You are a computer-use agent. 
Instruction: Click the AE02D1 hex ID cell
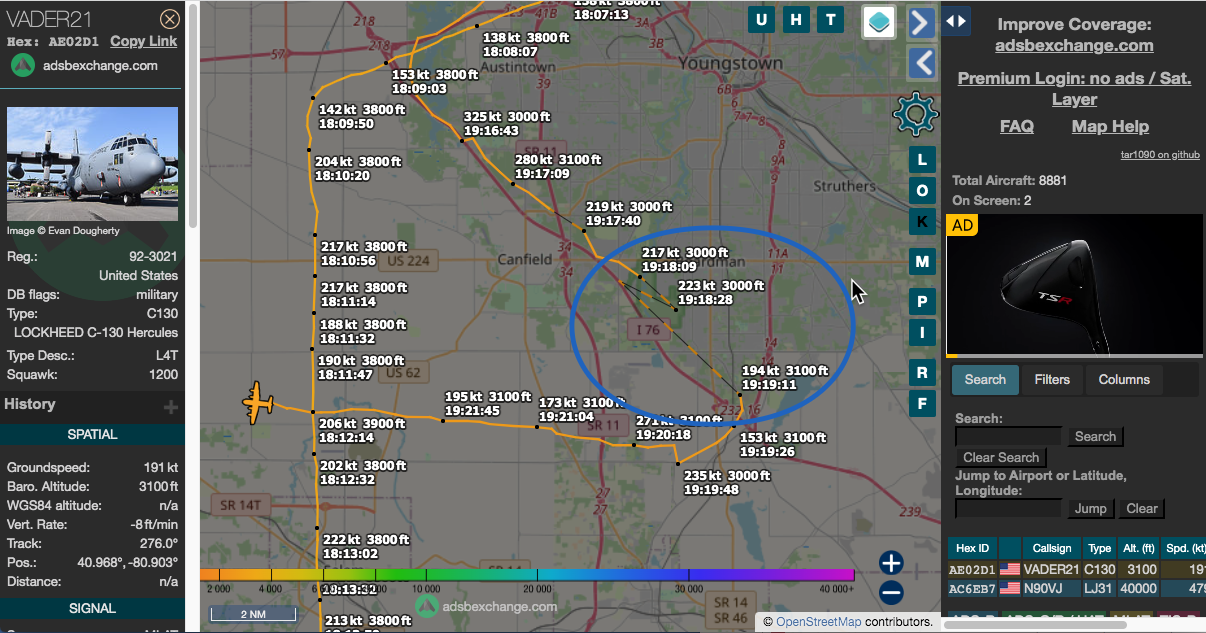[x=971, y=570]
